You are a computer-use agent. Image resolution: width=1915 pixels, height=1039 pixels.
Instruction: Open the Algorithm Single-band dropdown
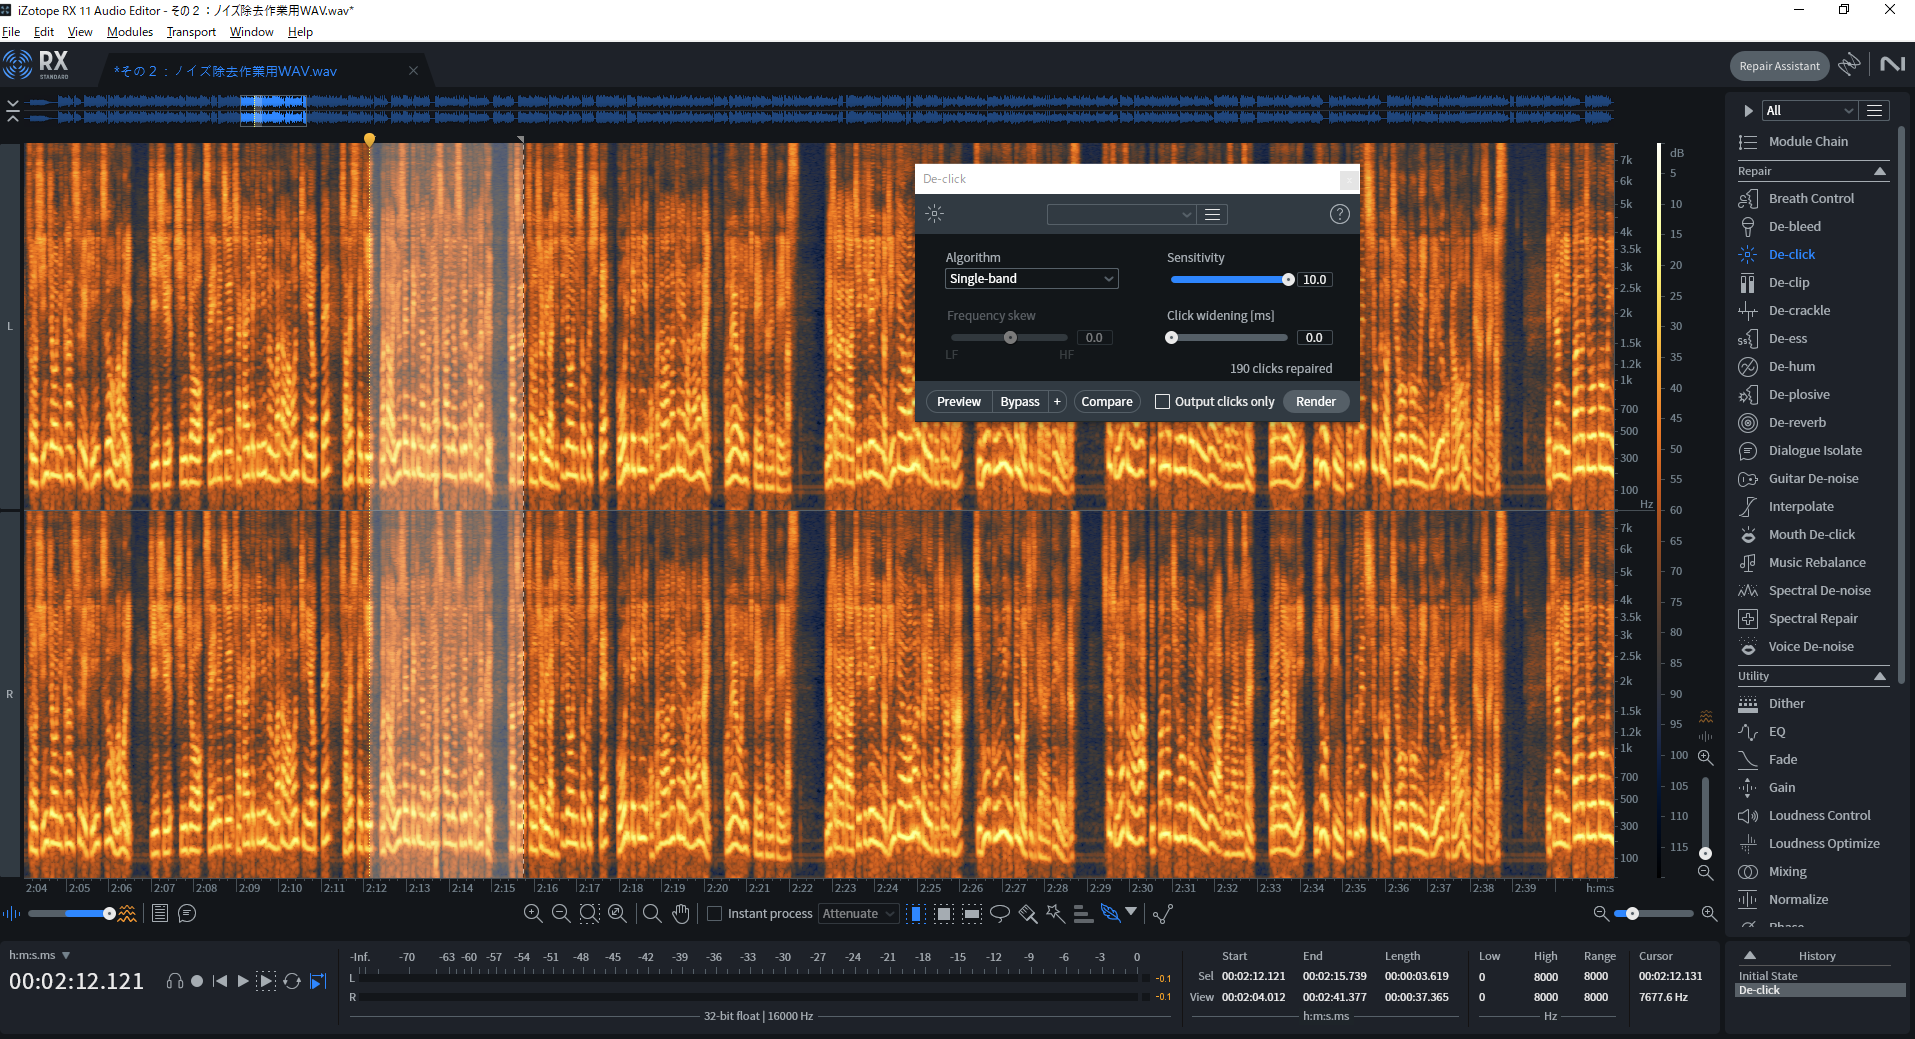pos(1031,279)
